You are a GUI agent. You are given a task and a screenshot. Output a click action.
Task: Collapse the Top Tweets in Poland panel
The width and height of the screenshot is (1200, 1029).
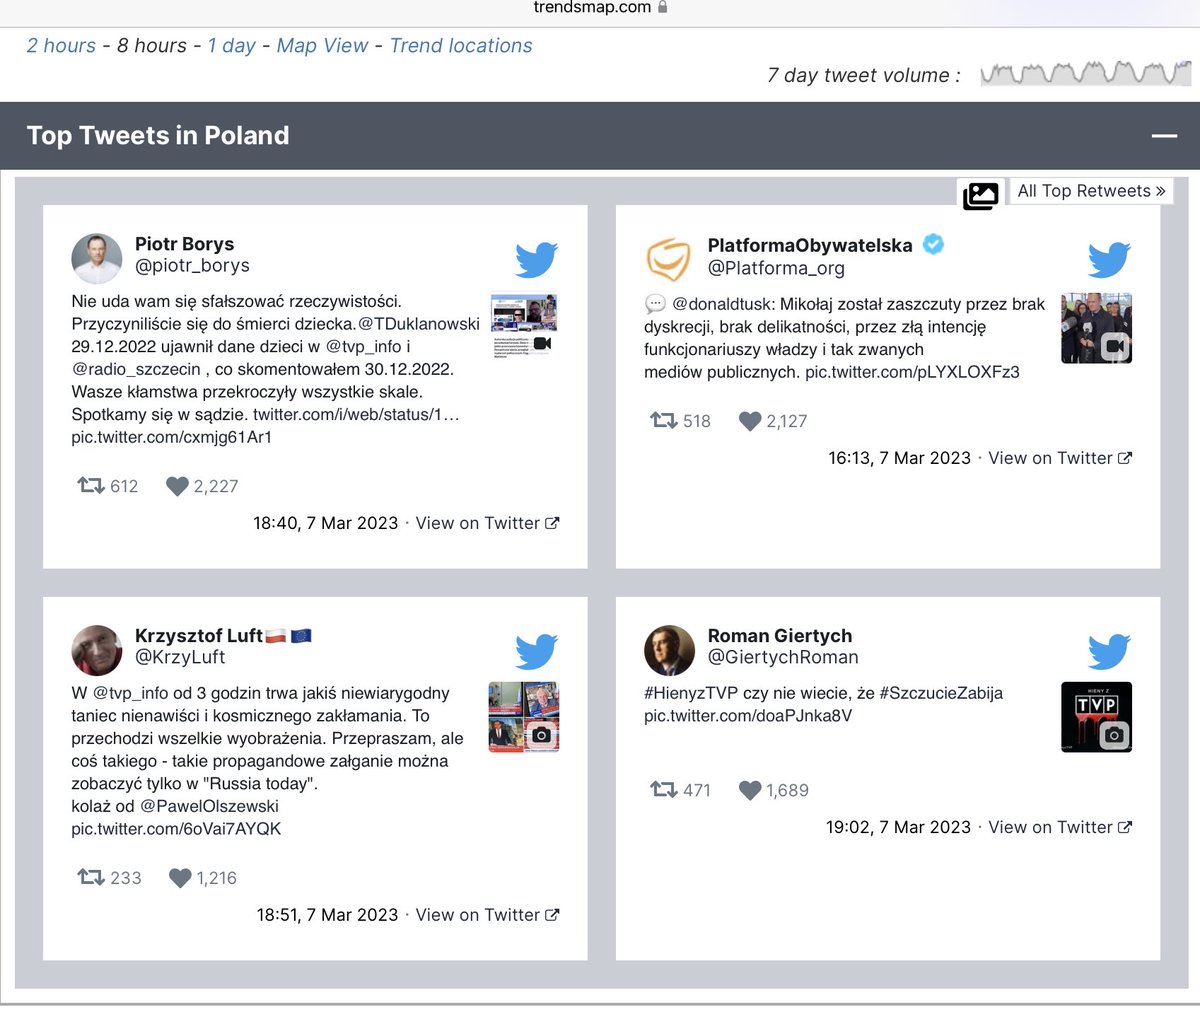(1164, 135)
